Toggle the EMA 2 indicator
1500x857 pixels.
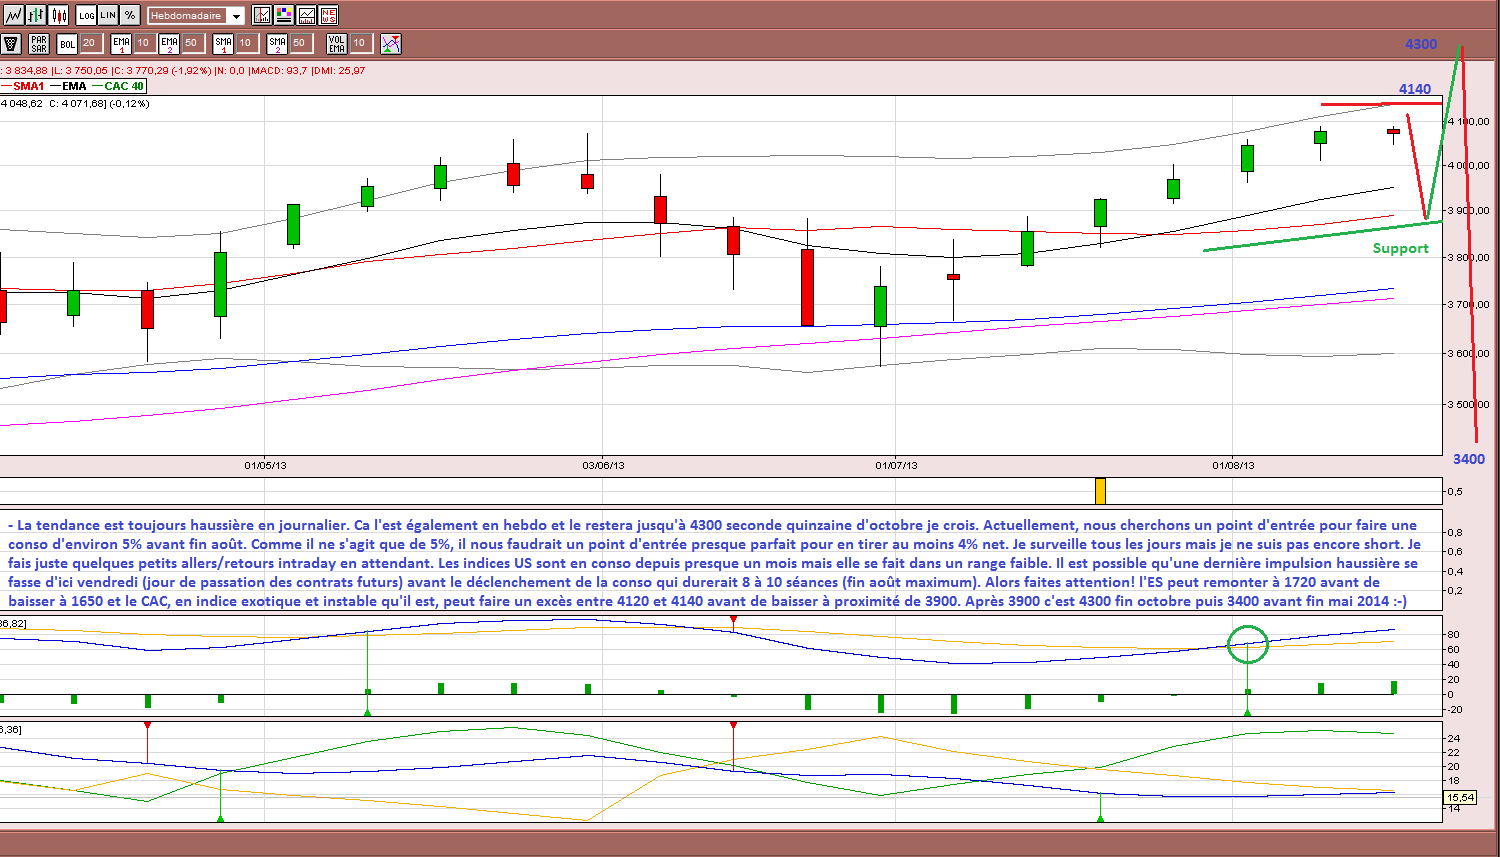click(169, 44)
